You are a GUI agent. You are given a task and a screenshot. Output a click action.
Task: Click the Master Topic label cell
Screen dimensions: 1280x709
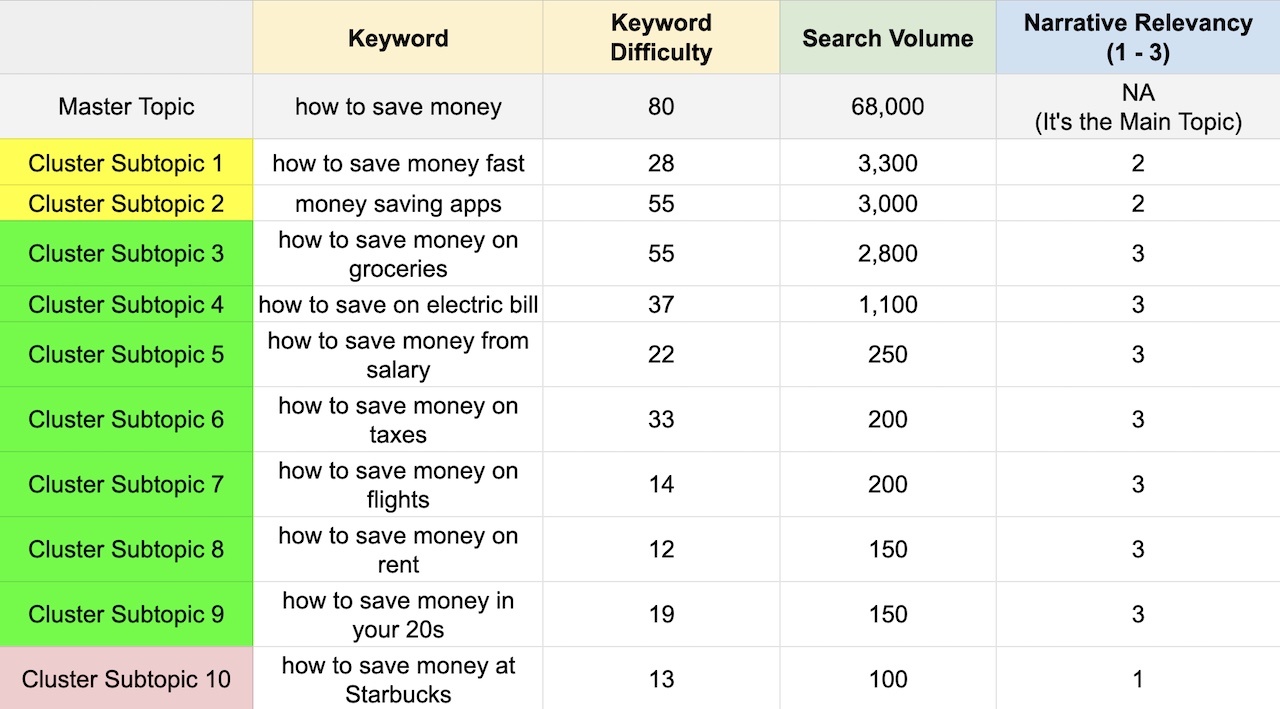point(126,106)
